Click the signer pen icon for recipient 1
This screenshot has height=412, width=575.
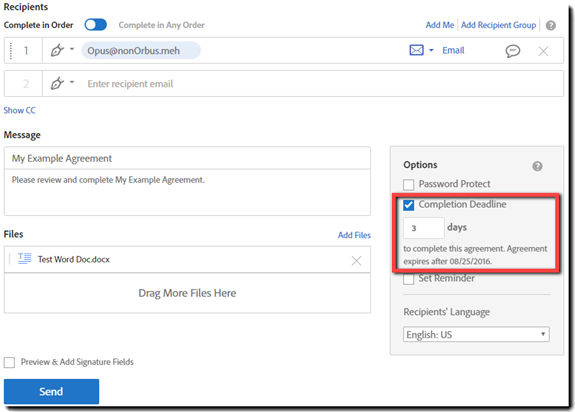pyautogui.click(x=57, y=50)
